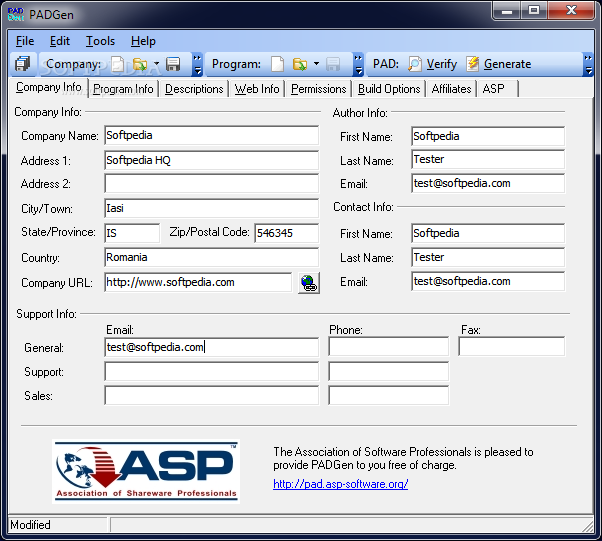Focus the Country field containing Romania
This screenshot has width=602, height=541.
tap(211, 257)
